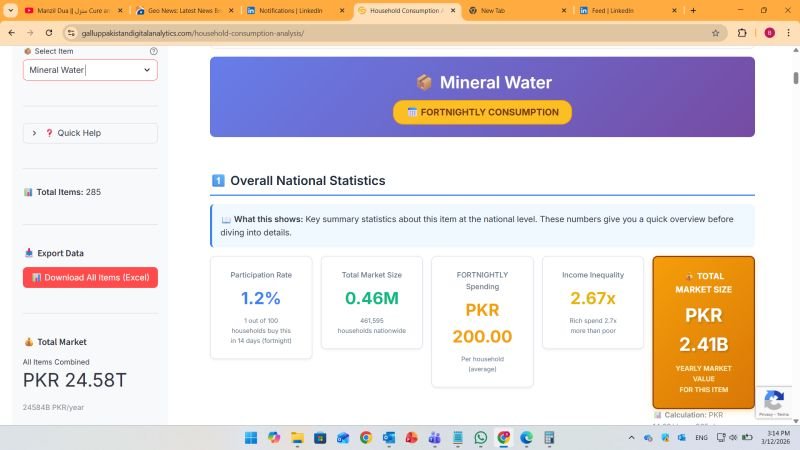Click the Windows Start button

pyautogui.click(x=250, y=438)
